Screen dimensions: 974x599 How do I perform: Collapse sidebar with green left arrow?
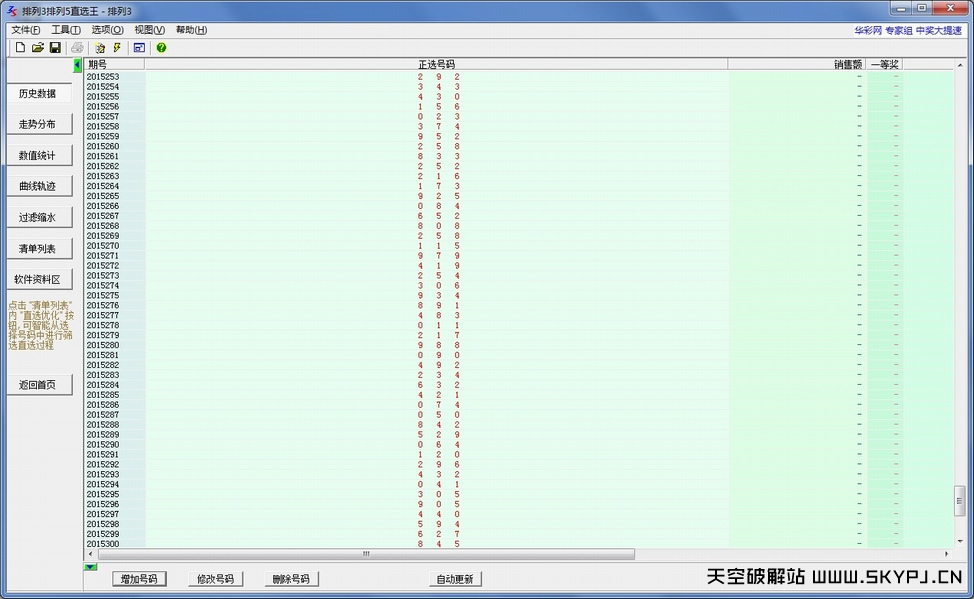(x=78, y=65)
